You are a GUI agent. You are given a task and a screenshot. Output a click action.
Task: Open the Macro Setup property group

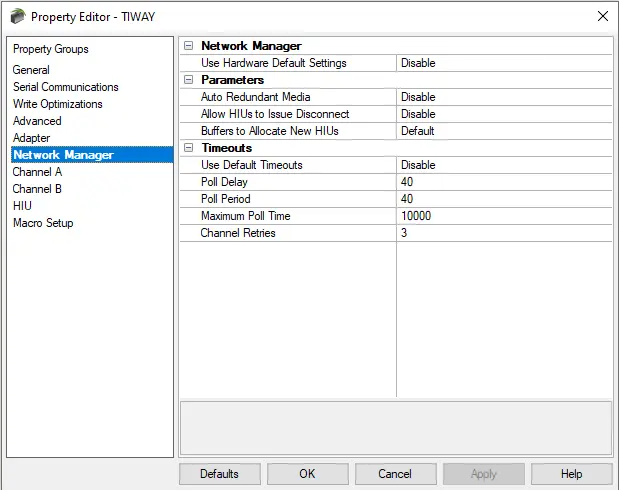(43, 223)
